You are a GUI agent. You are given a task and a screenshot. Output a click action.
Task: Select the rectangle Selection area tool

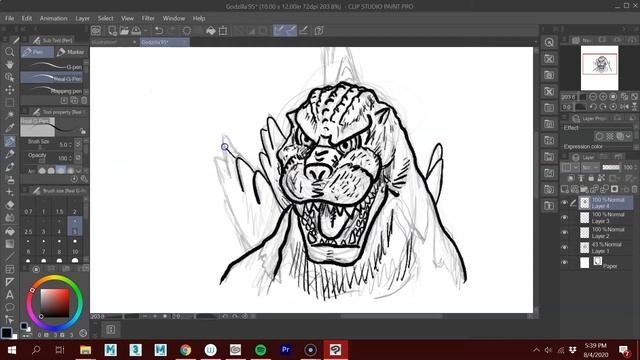click(9, 102)
